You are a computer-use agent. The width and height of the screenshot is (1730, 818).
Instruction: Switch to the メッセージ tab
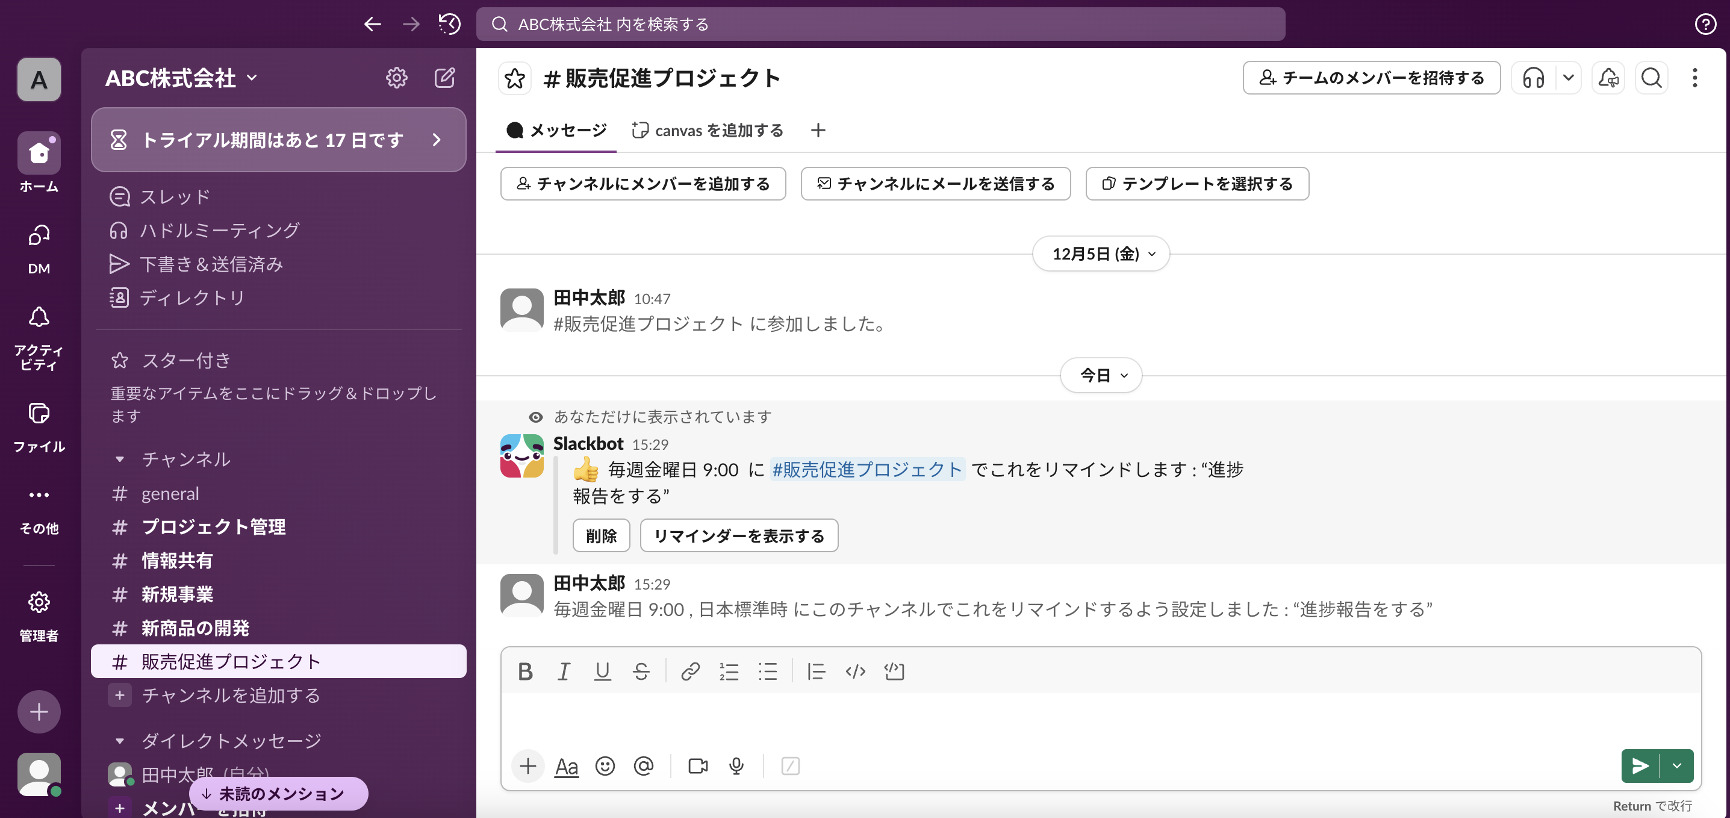557,130
